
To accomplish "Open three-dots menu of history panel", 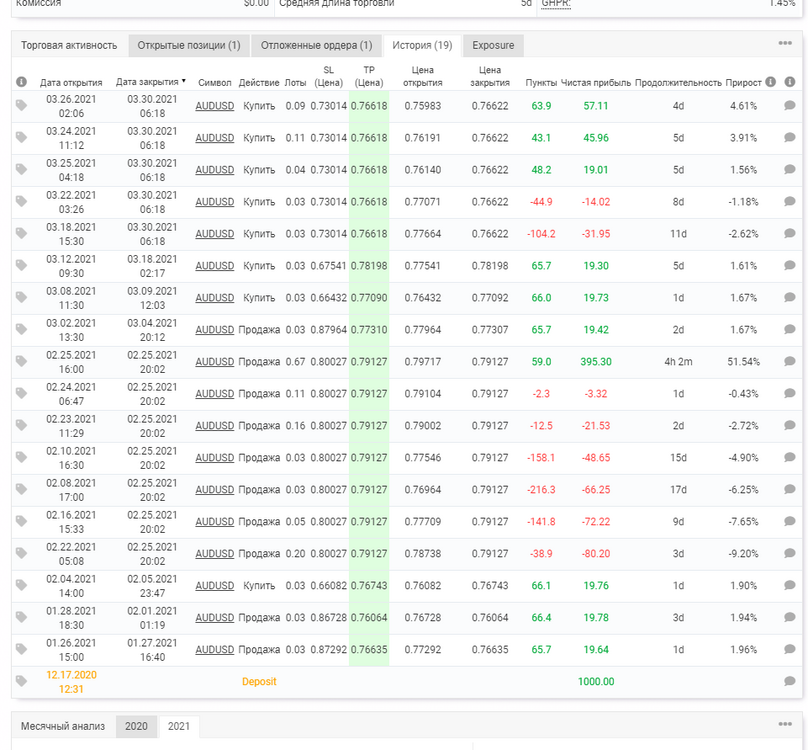I will pos(785,43).
